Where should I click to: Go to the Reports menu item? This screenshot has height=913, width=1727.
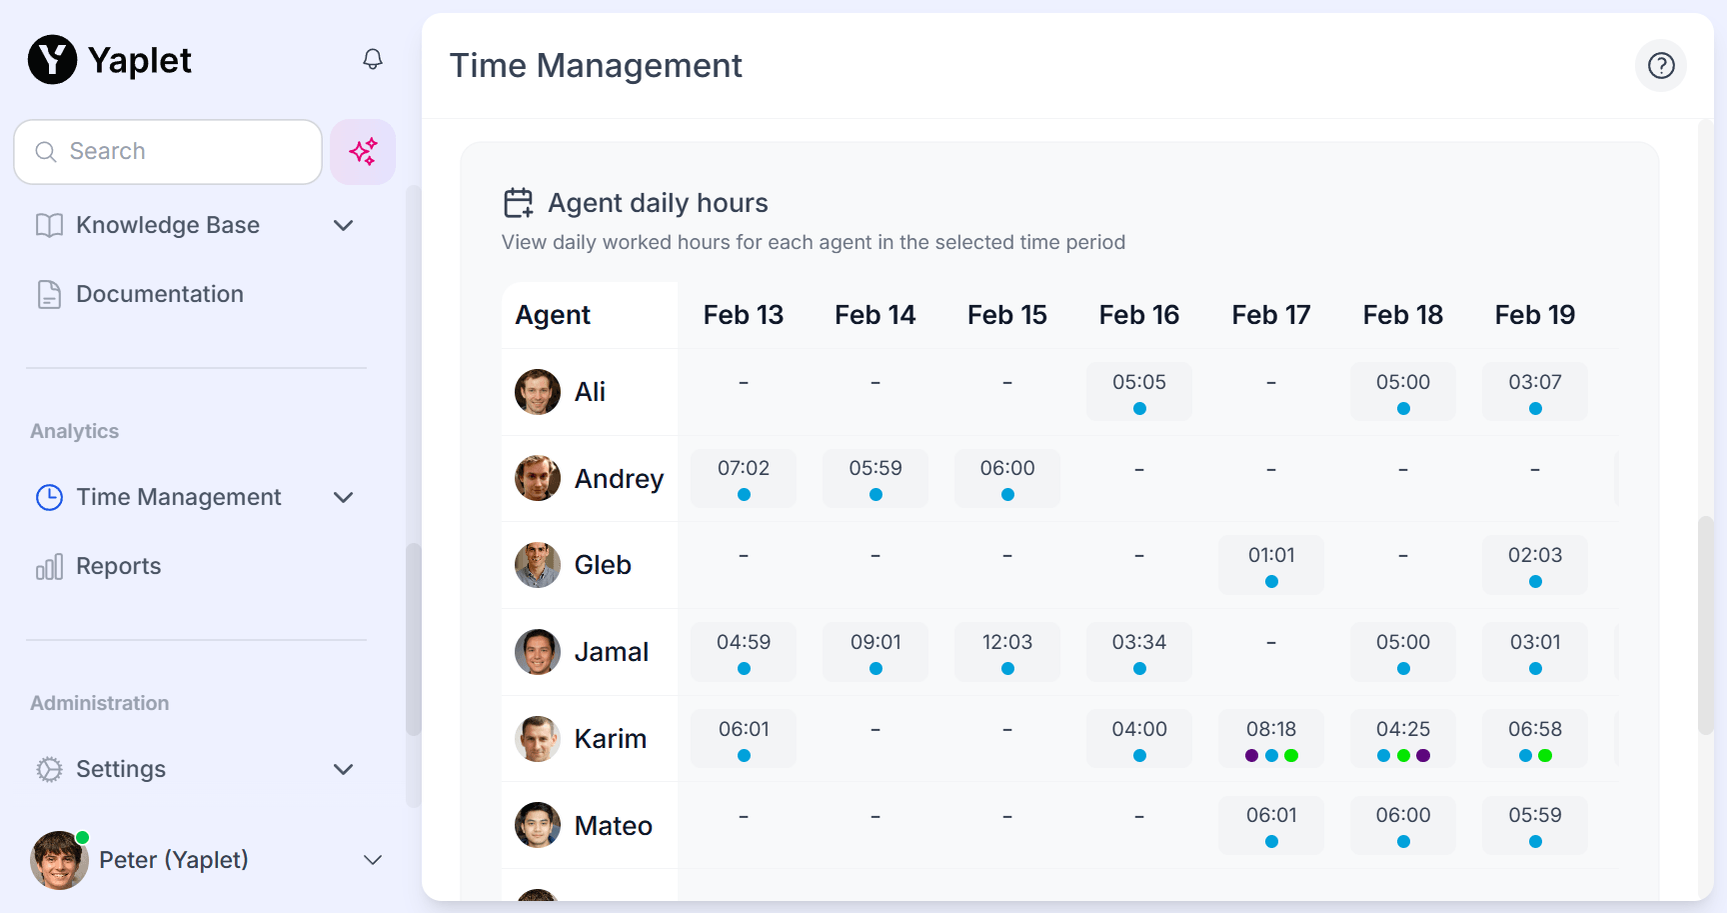(118, 567)
